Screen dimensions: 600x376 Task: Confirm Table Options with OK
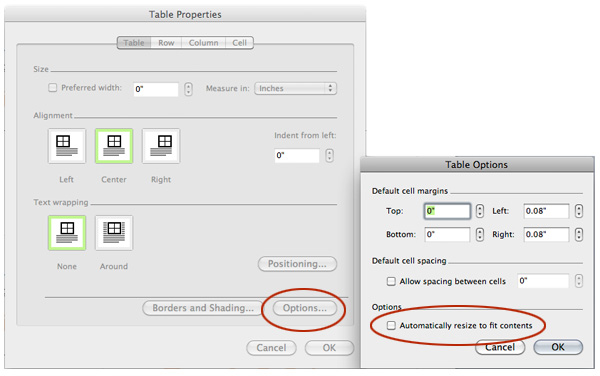point(558,347)
